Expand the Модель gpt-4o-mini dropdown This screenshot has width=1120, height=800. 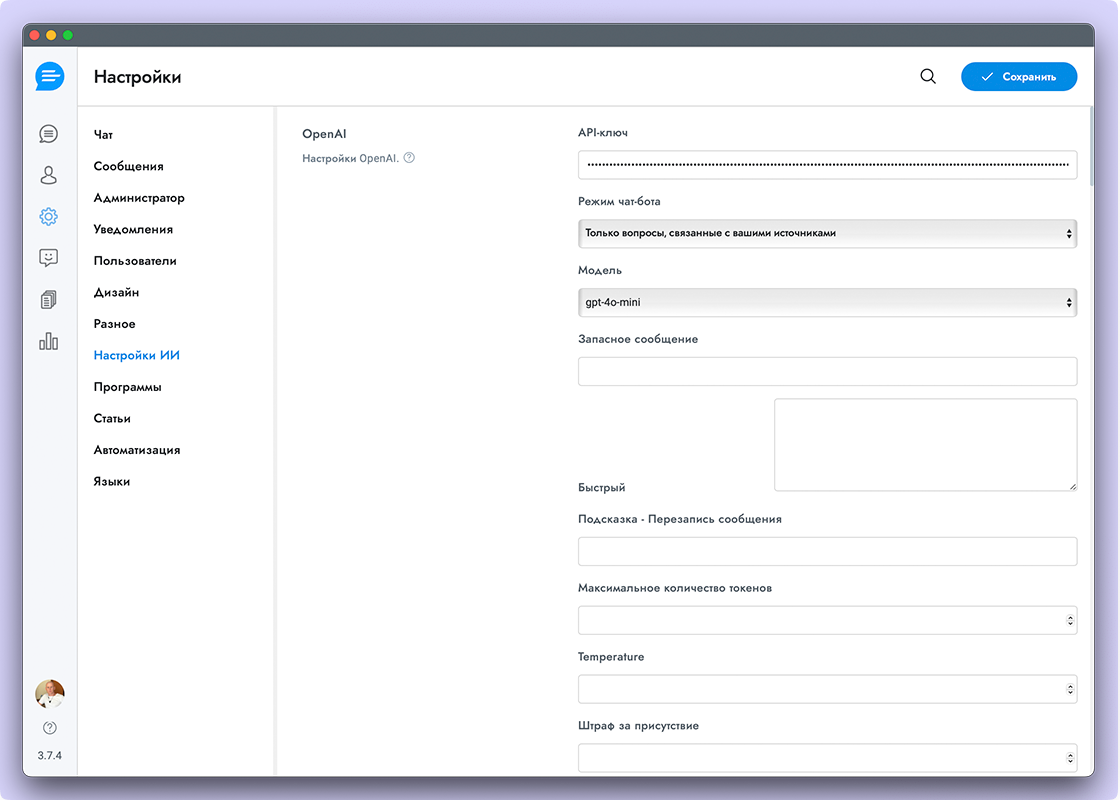[x=827, y=302]
